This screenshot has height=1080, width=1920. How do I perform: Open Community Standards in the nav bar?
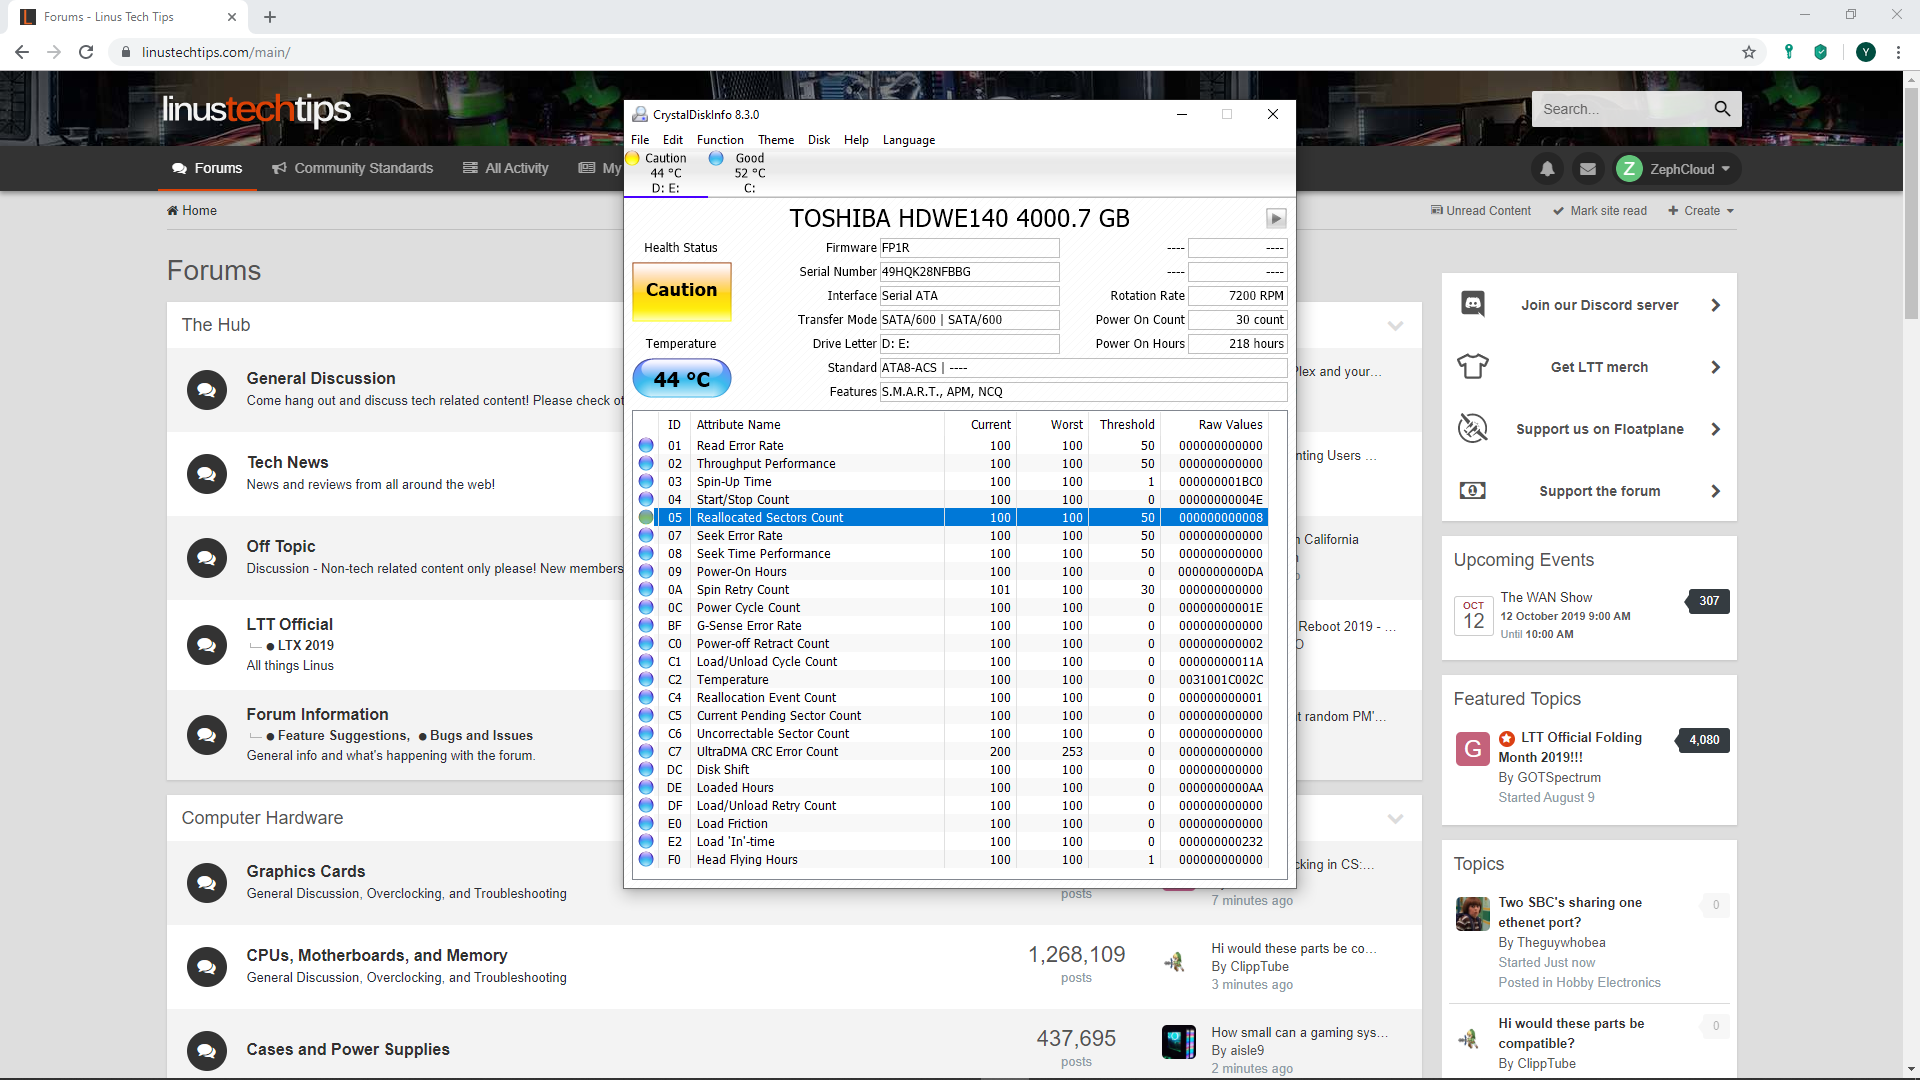coord(353,168)
